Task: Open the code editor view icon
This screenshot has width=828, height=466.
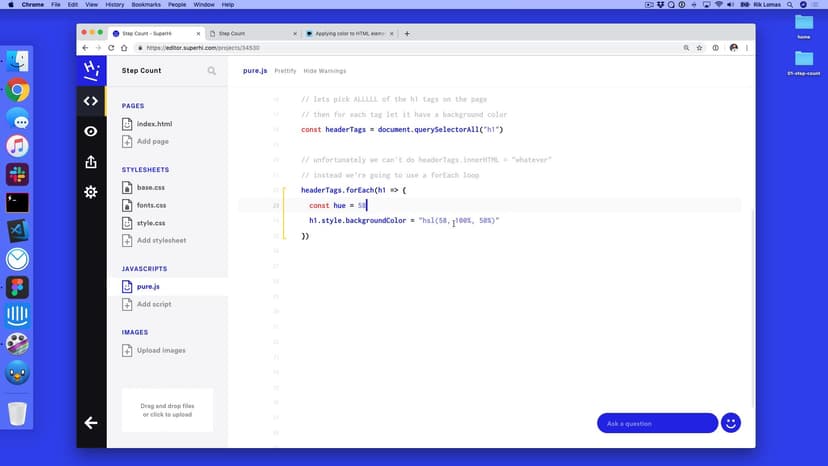Action: 91,101
